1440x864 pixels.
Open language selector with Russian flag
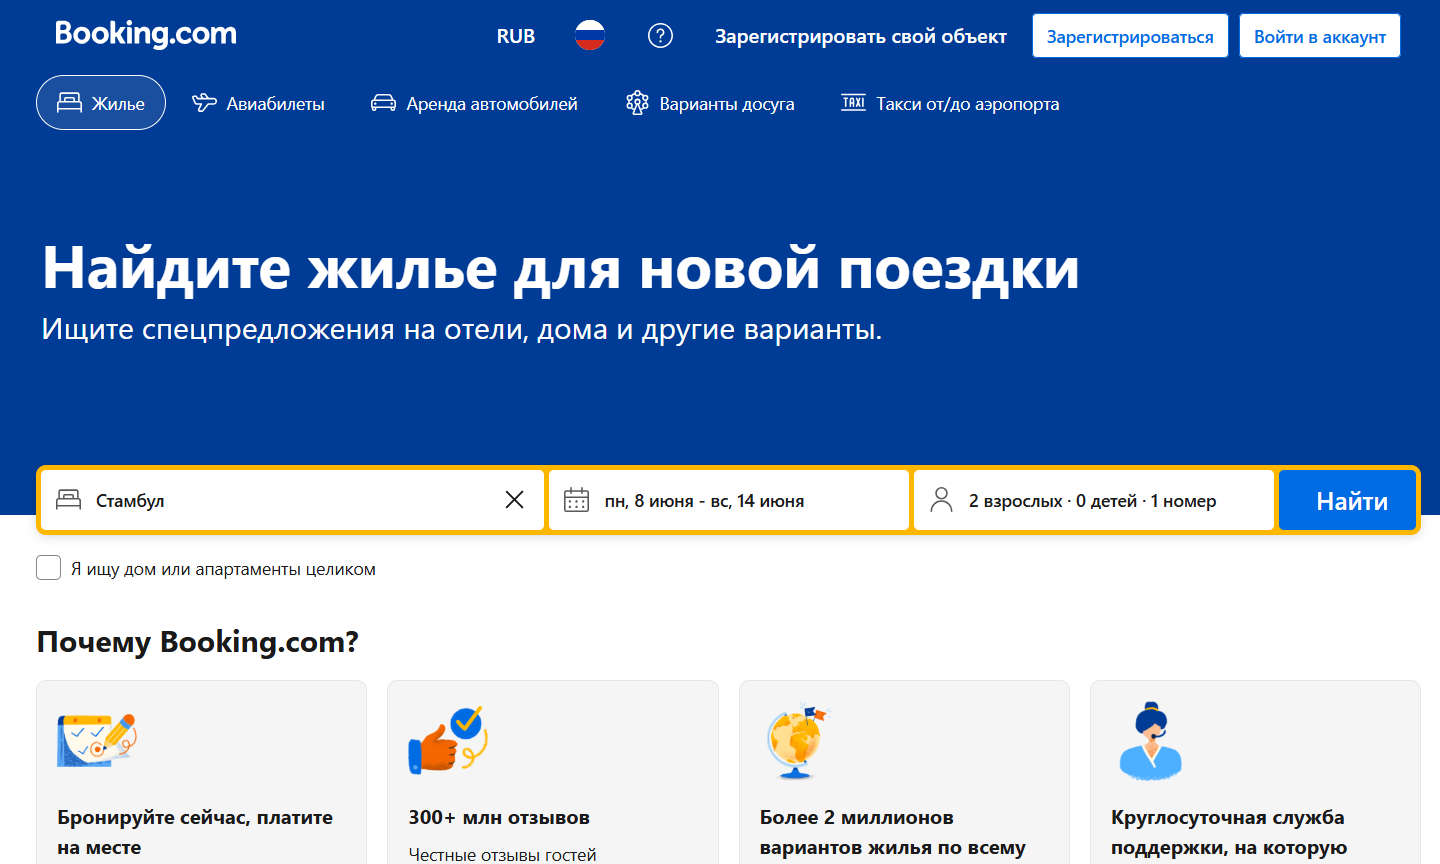click(x=590, y=36)
